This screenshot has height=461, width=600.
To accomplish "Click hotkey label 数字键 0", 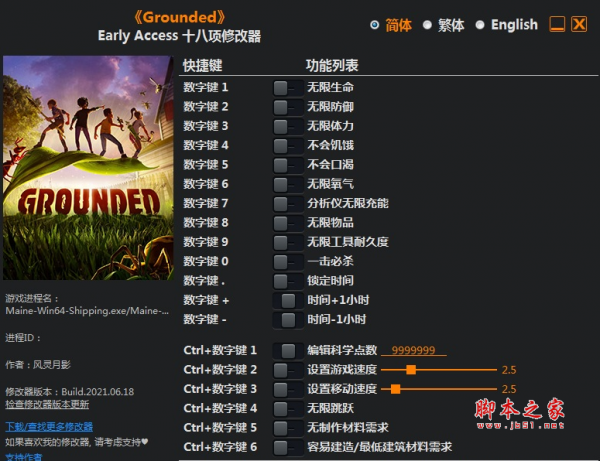I will [206, 261].
